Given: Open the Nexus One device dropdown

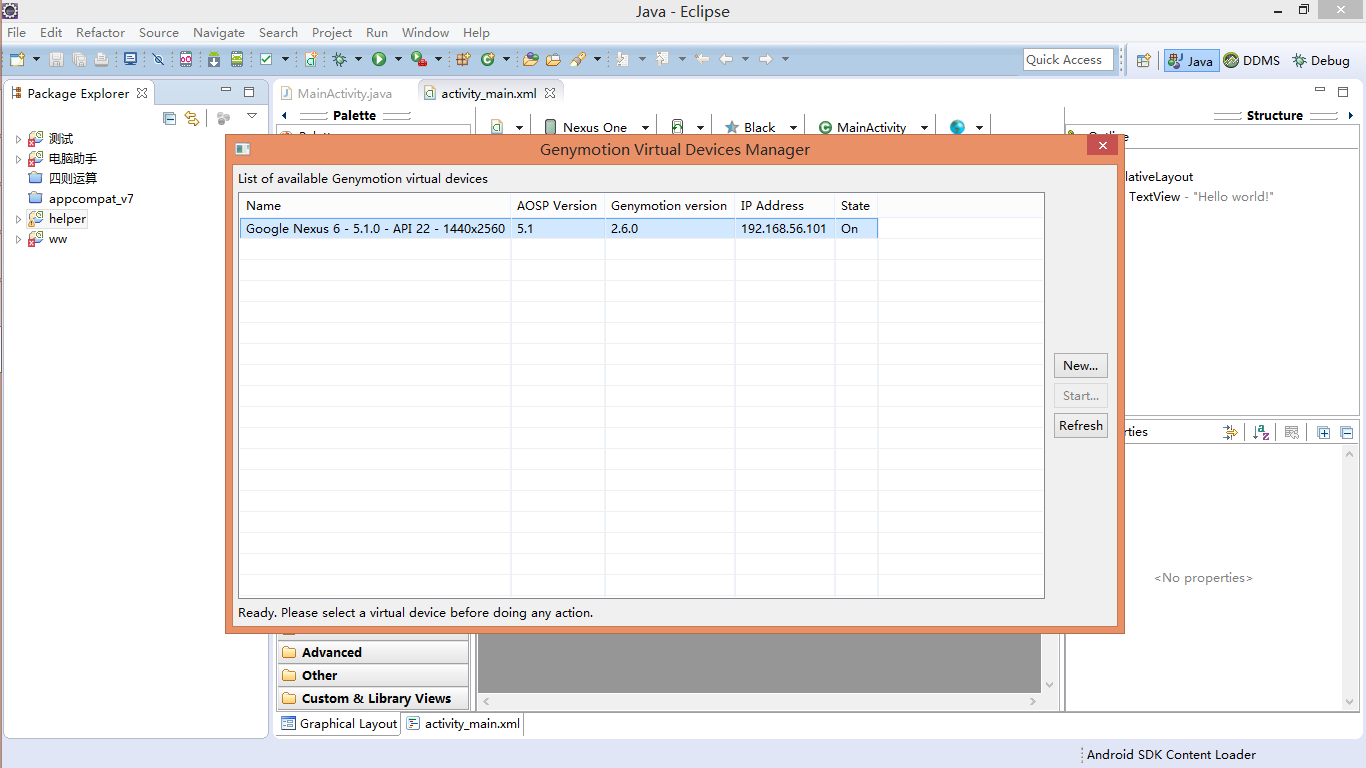Looking at the screenshot, I should [597, 127].
